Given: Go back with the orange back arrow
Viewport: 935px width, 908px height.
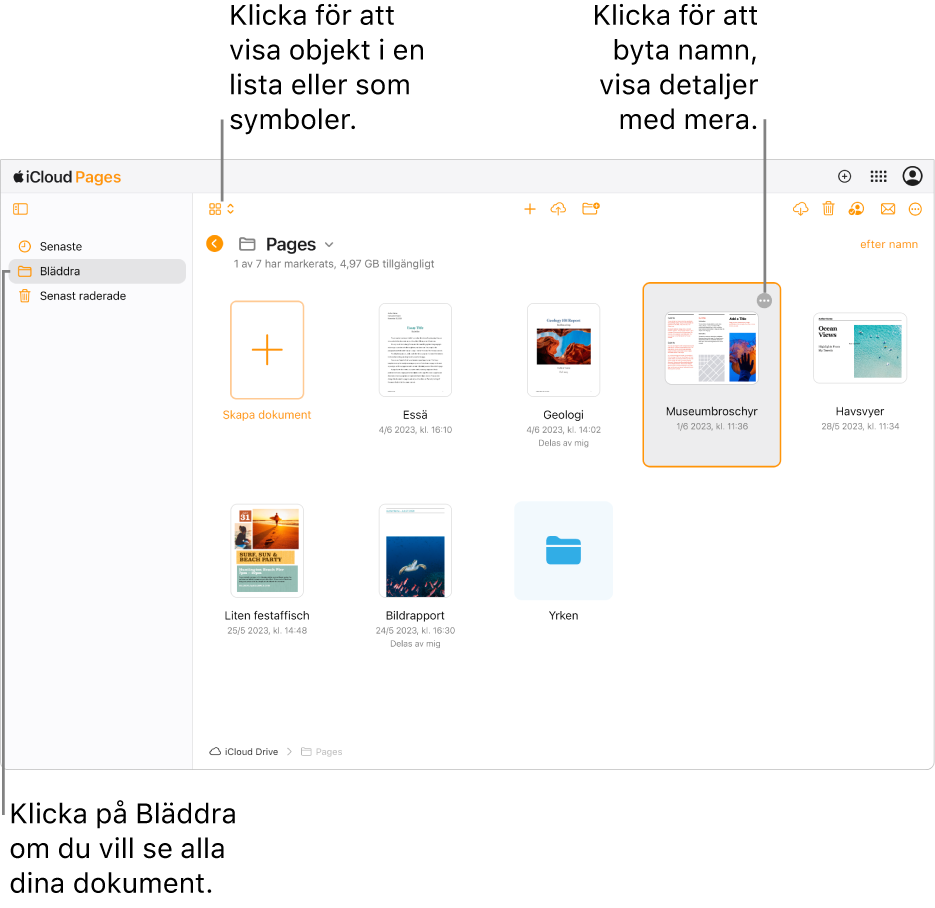Looking at the screenshot, I should pyautogui.click(x=215, y=244).
